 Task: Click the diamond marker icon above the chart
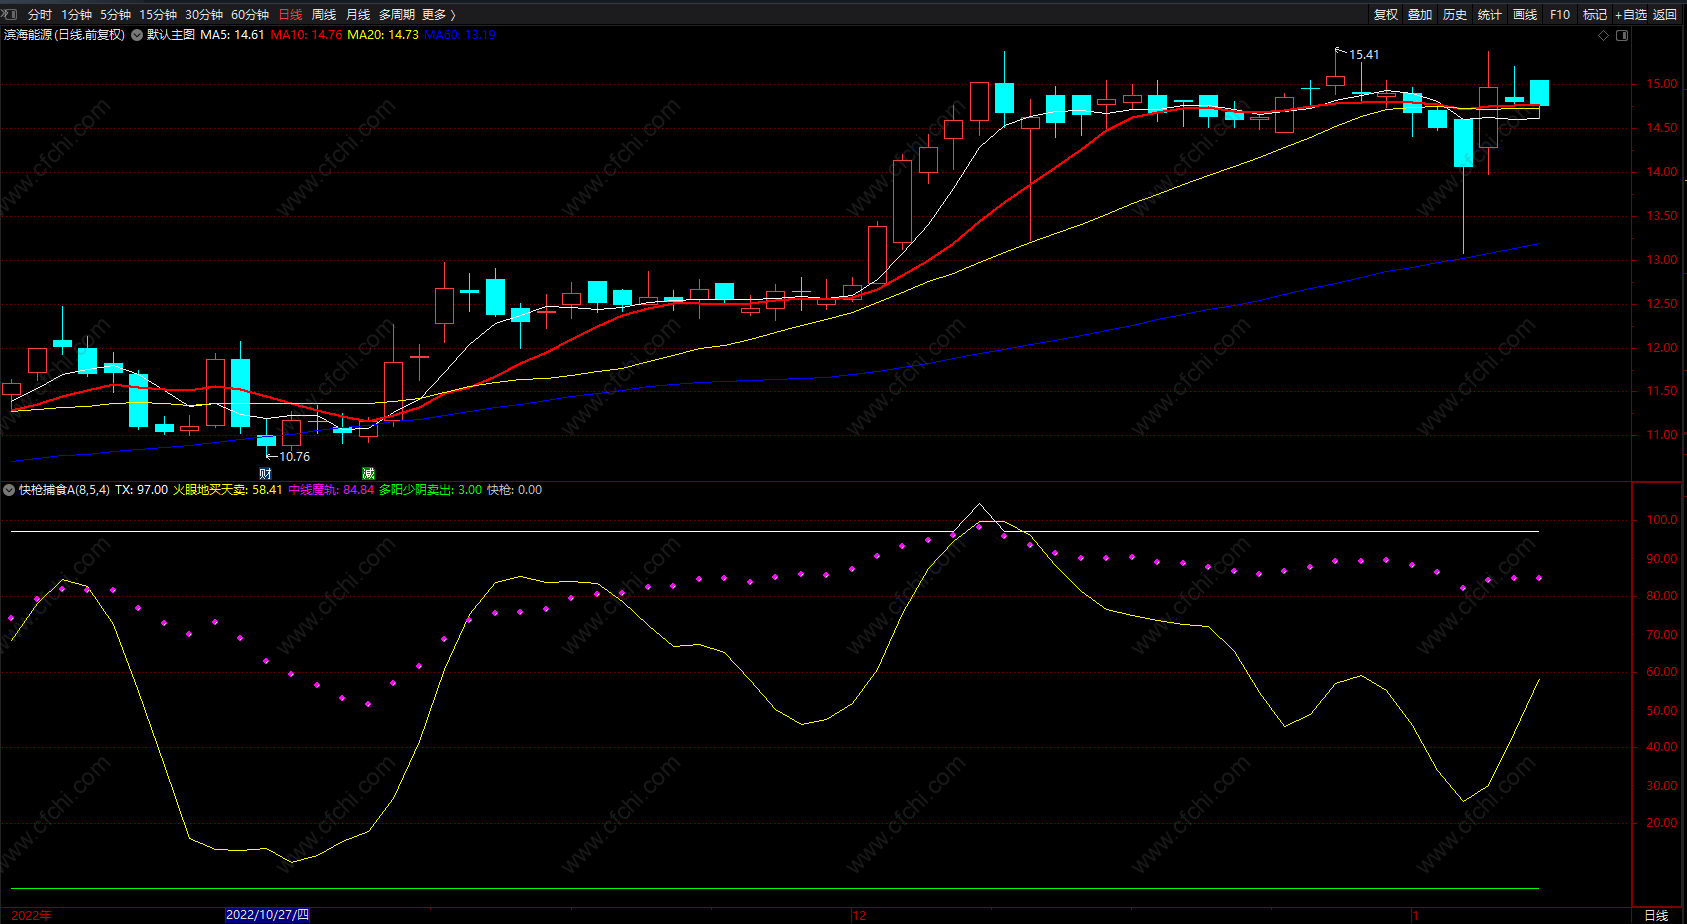[x=1604, y=35]
